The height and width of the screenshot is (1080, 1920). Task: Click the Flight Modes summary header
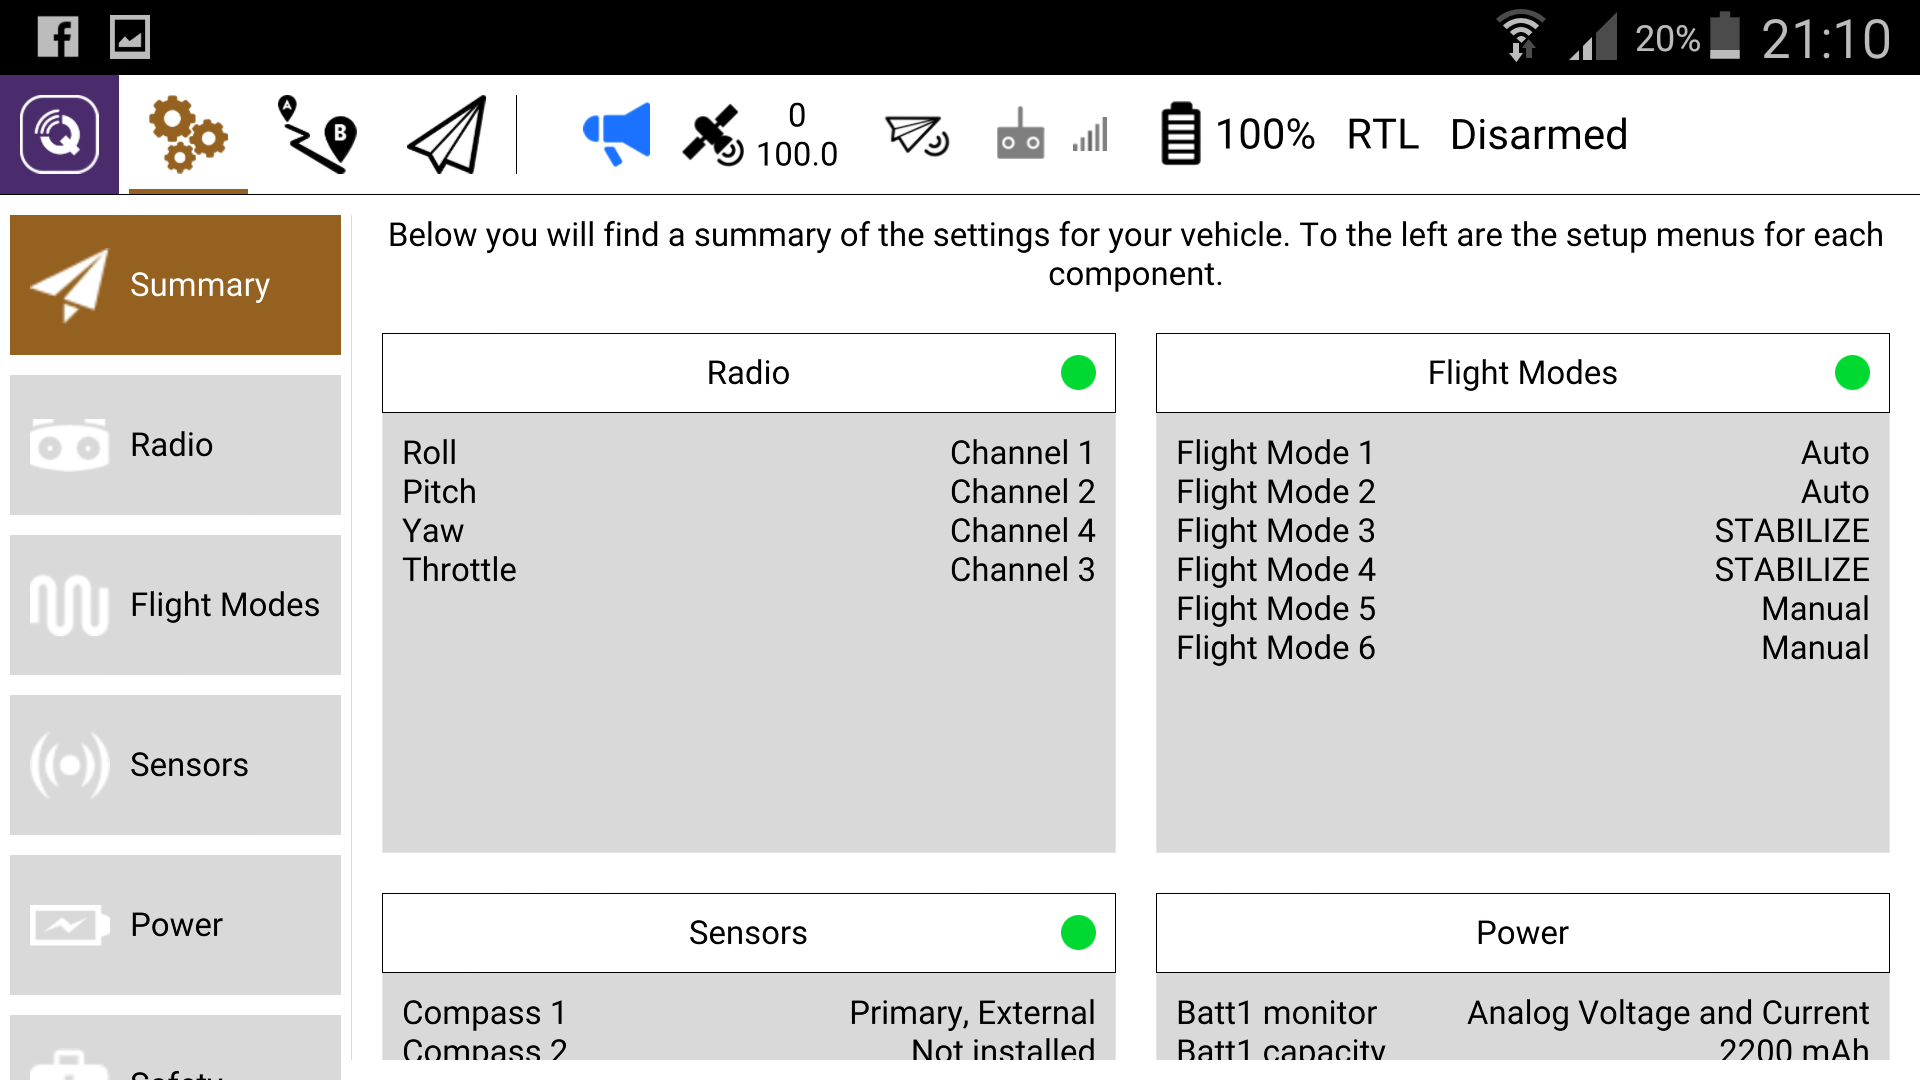(x=1522, y=373)
